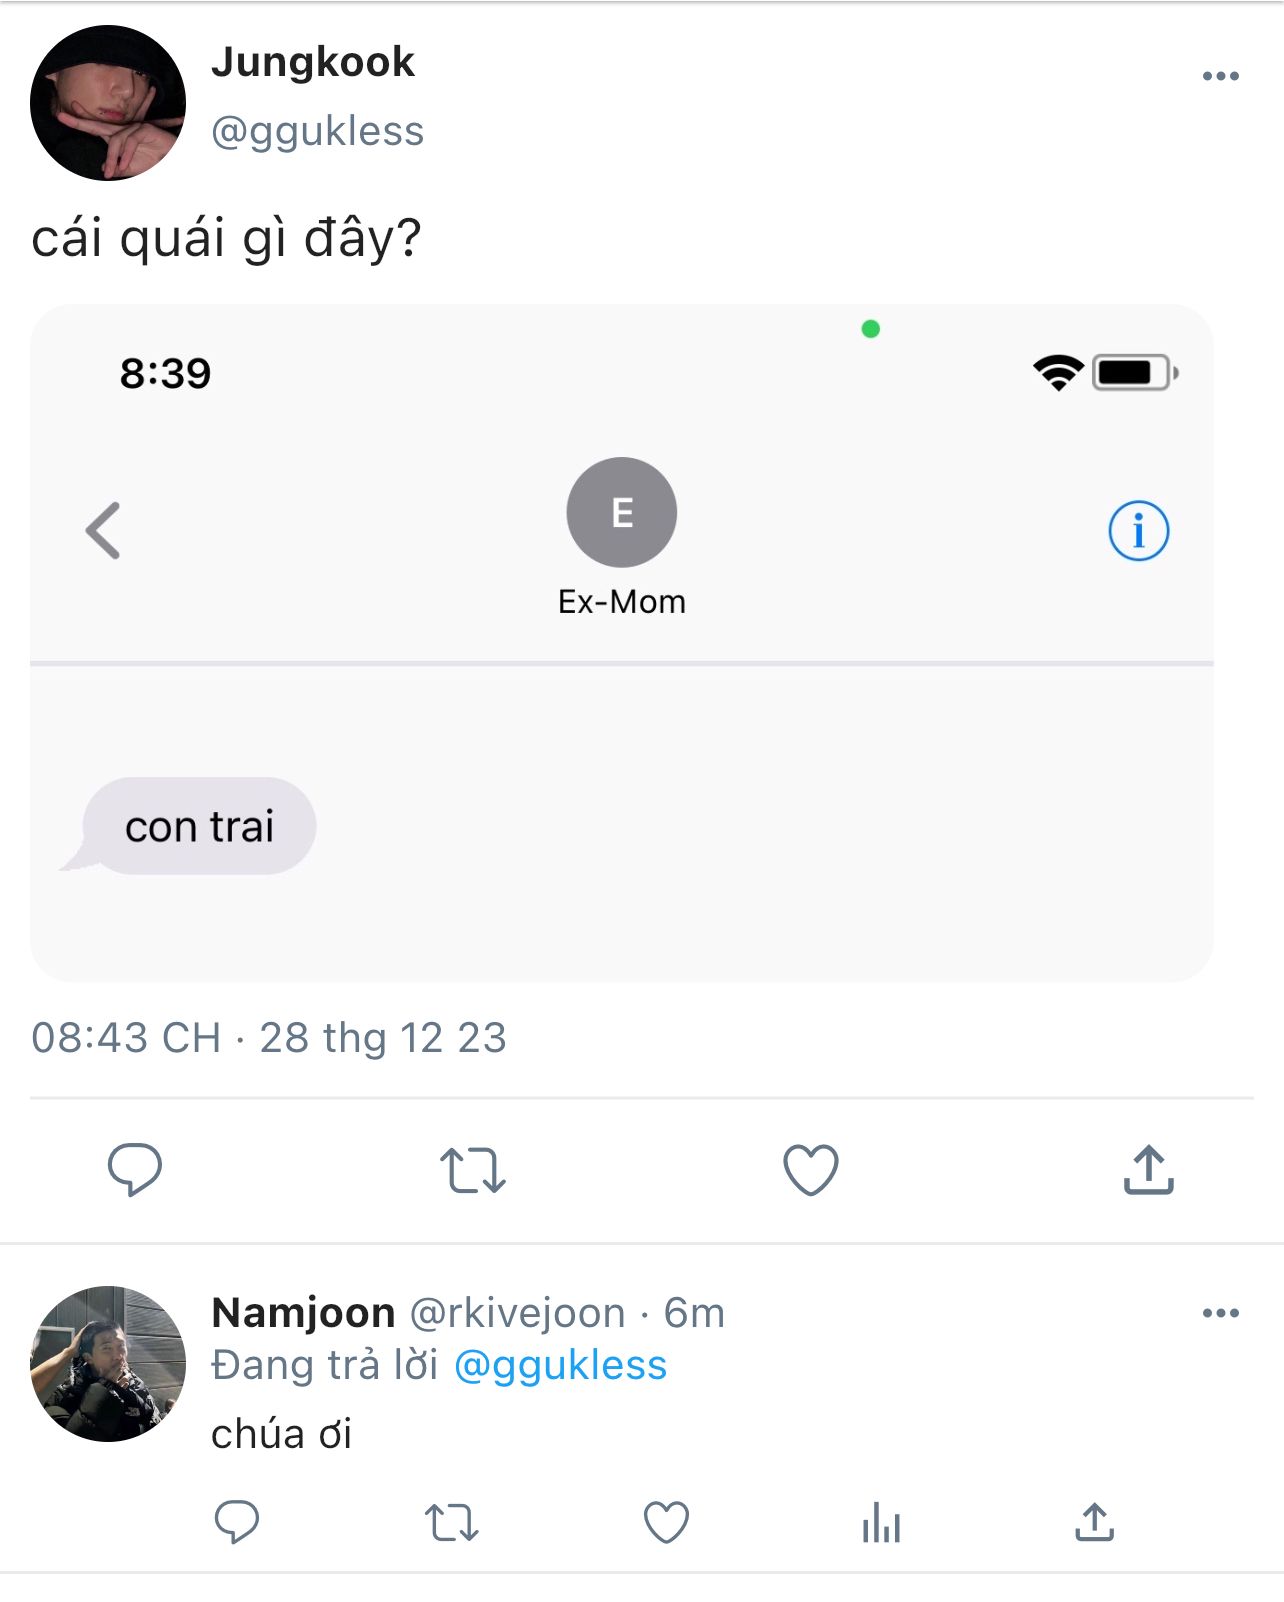
Task: Share Jungkook's main tweet
Action: point(1148,1170)
